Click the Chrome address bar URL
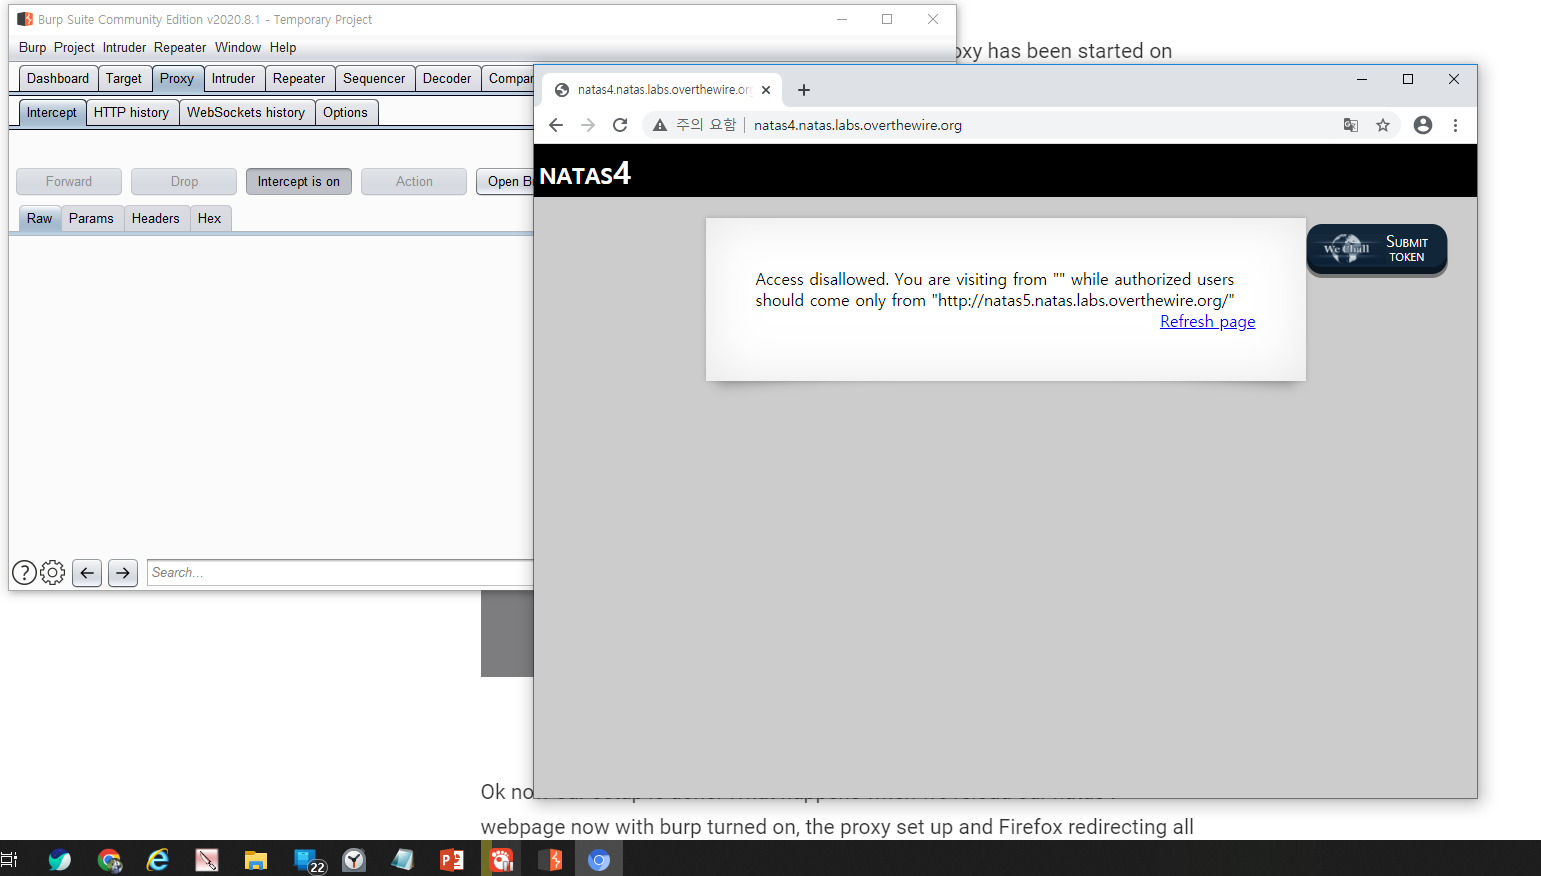 click(x=857, y=125)
